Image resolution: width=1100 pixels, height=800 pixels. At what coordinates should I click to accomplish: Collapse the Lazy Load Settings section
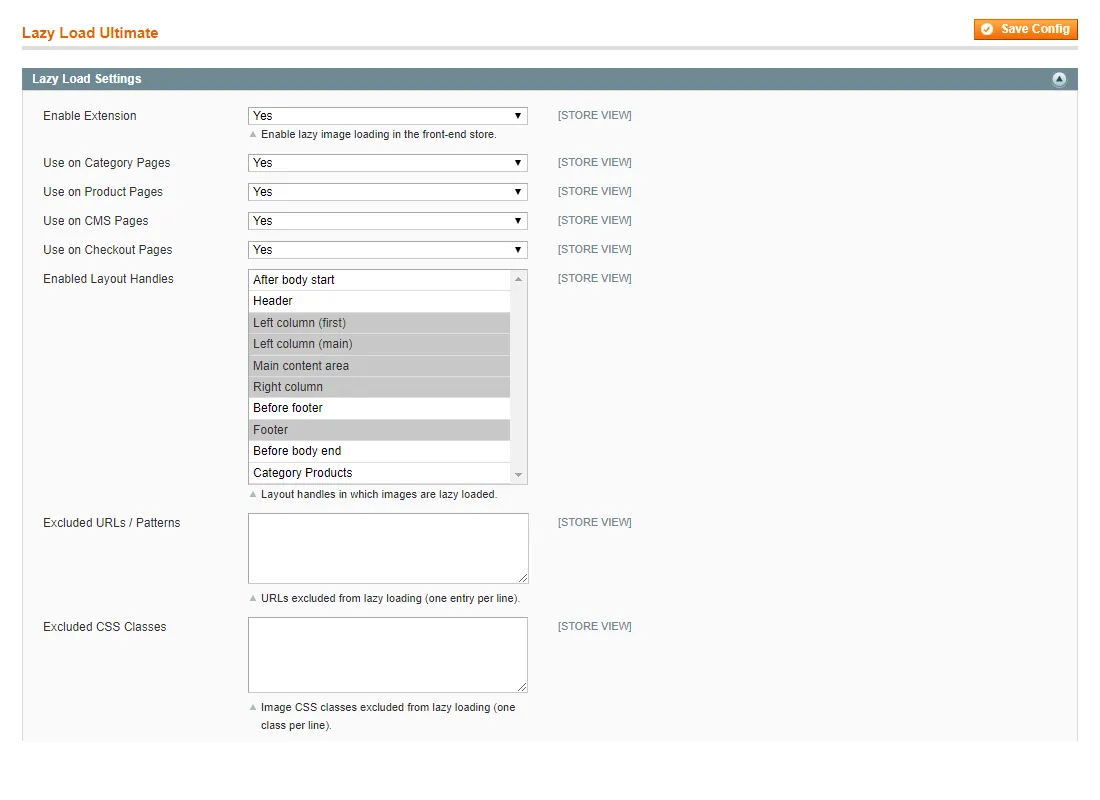click(x=1059, y=79)
